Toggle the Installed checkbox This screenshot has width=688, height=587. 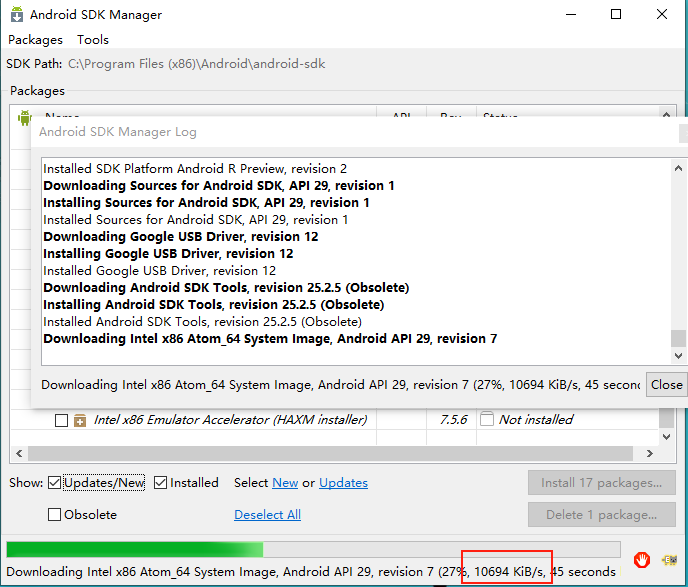161,483
